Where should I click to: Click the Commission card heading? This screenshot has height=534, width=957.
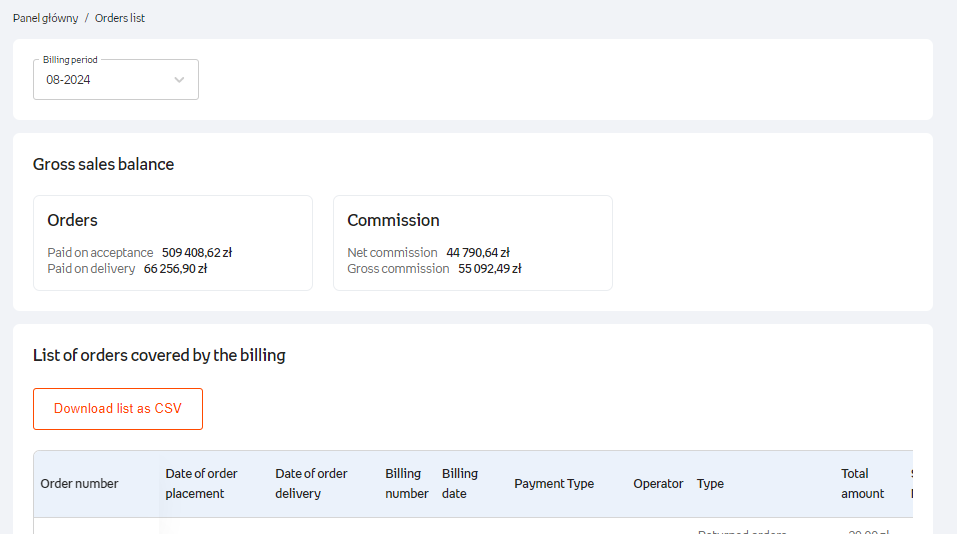tap(393, 220)
